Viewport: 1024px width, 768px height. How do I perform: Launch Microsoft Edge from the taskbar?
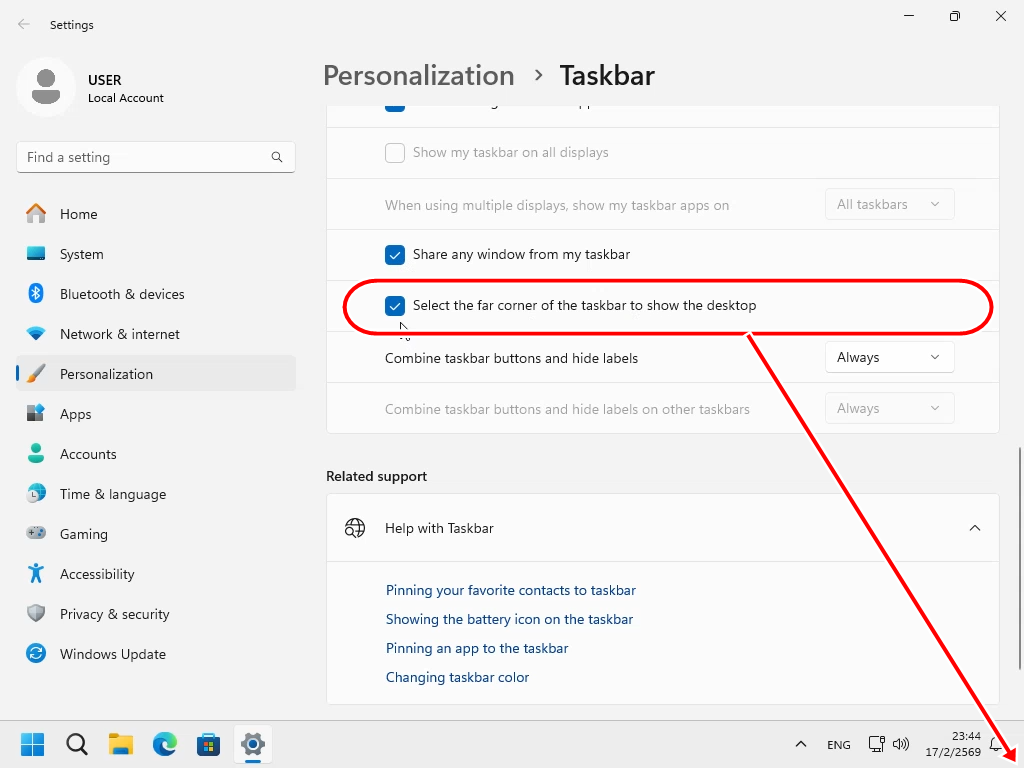click(165, 744)
